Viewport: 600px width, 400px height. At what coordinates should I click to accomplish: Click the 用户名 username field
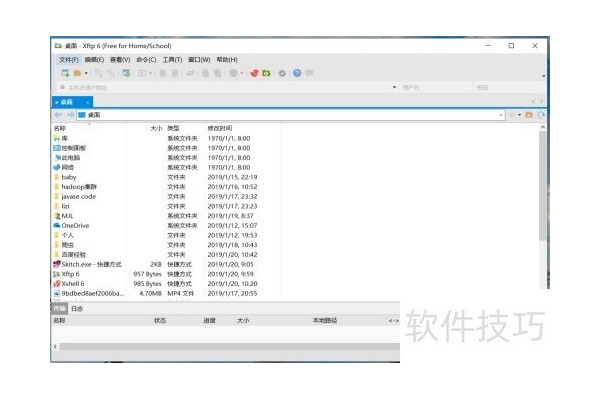click(x=436, y=88)
